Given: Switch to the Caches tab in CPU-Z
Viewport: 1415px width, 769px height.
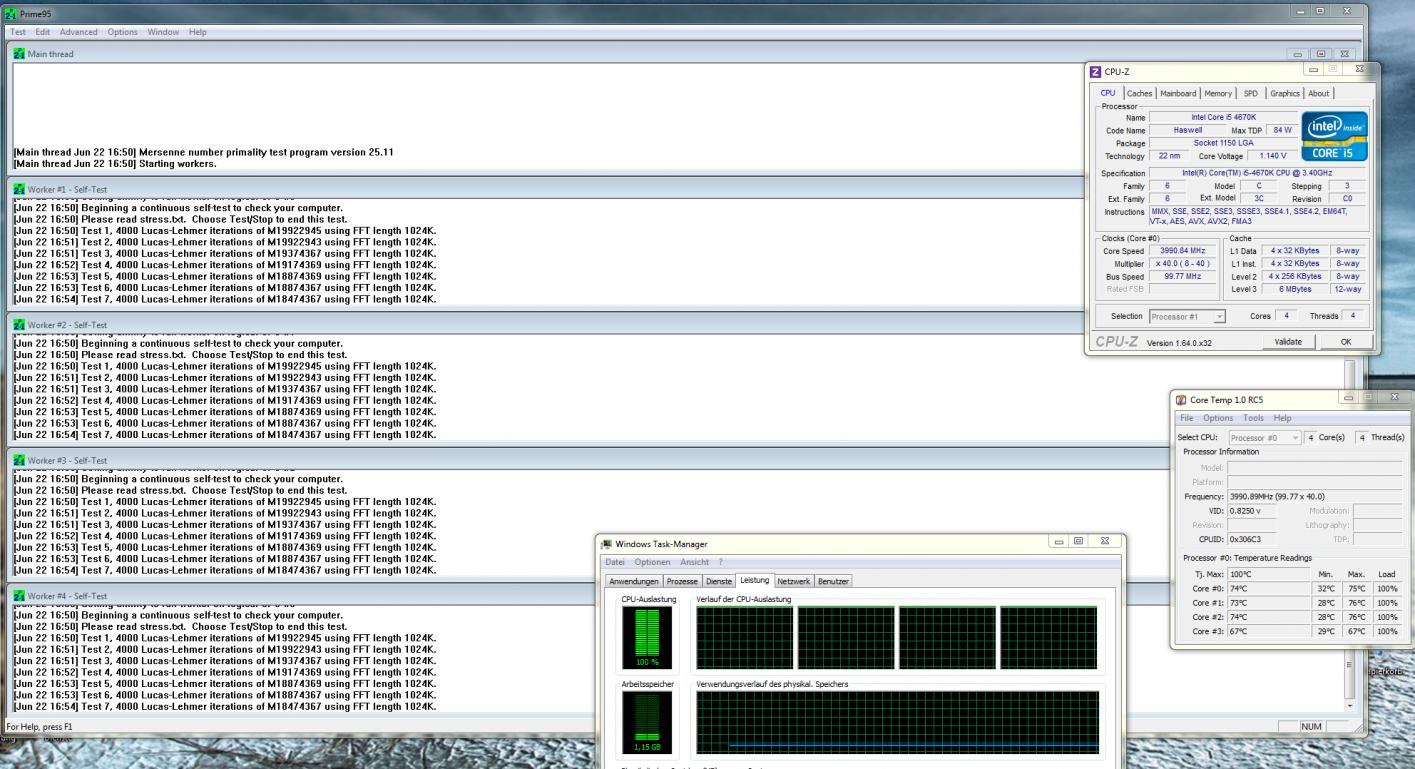Looking at the screenshot, I should click(1139, 94).
